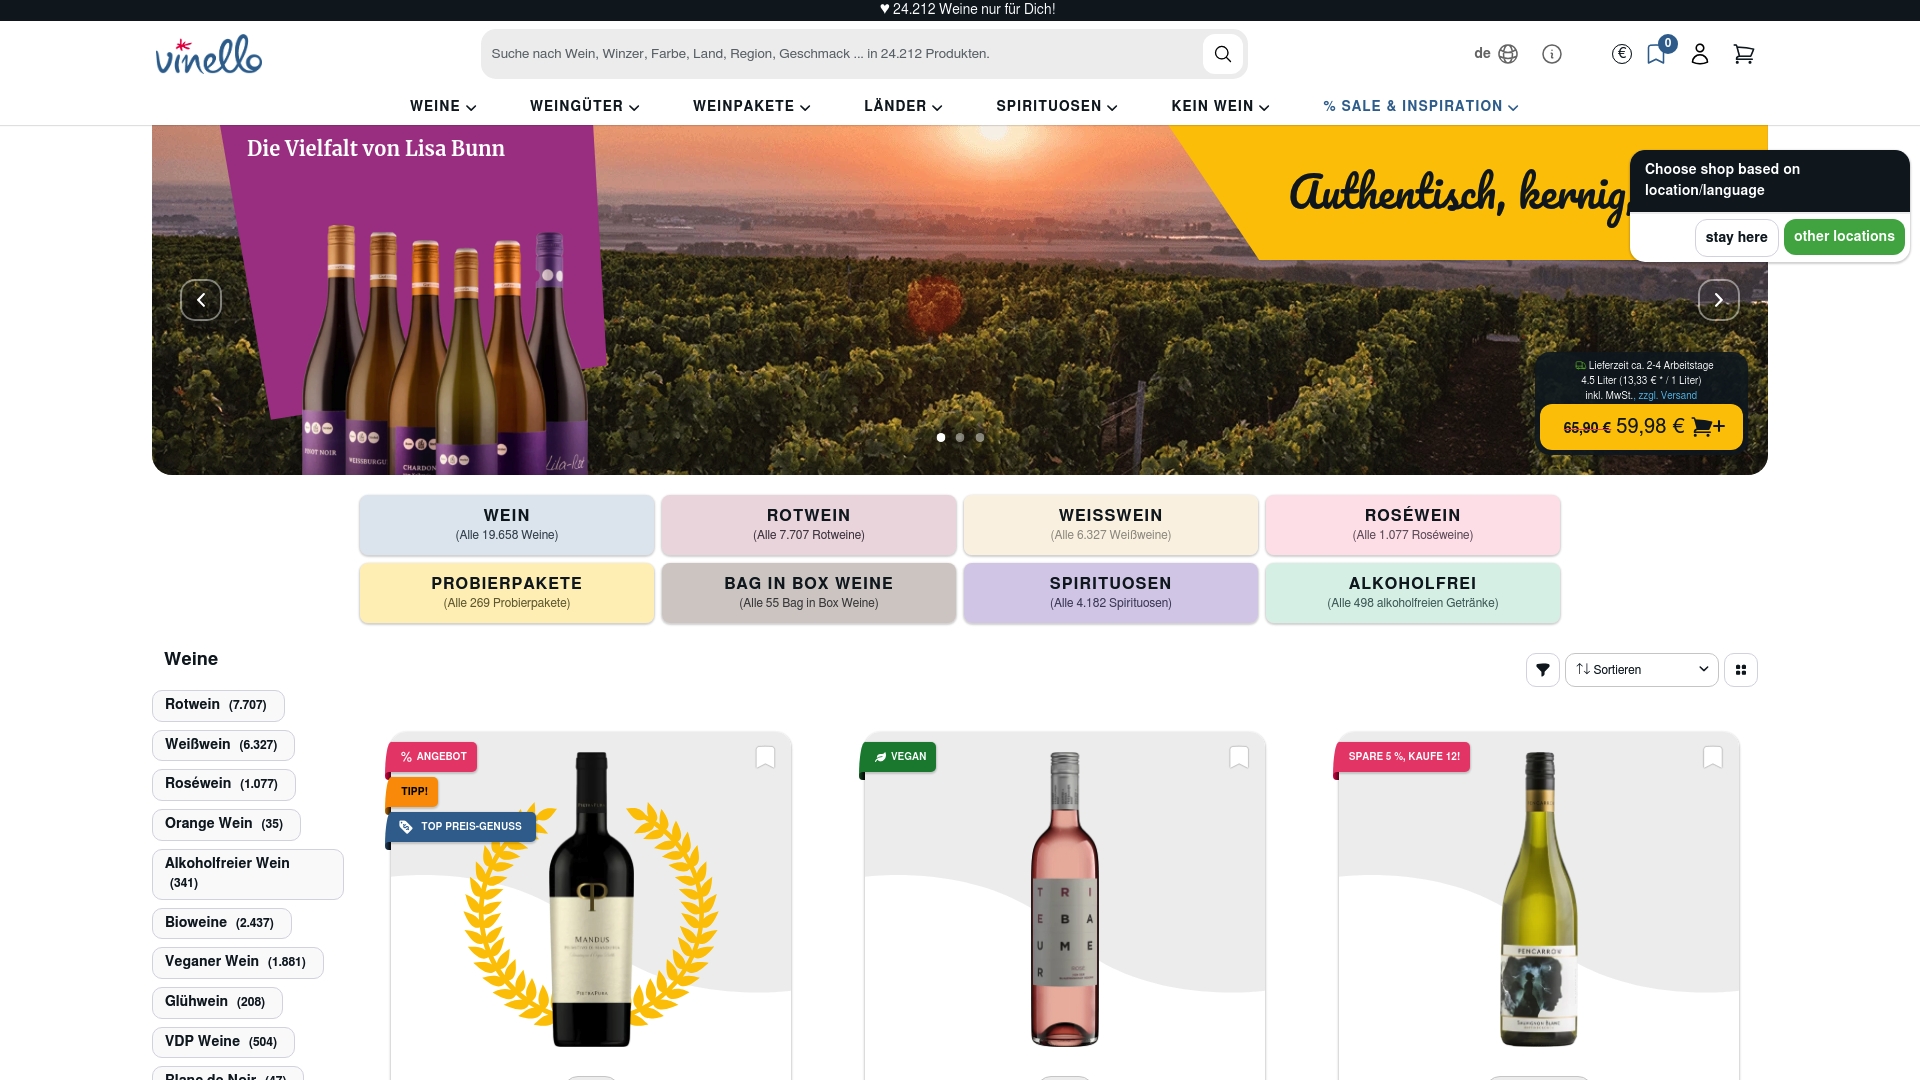Click the euro currency icon
Viewport: 1920px width, 1080px height.
[1622, 54]
